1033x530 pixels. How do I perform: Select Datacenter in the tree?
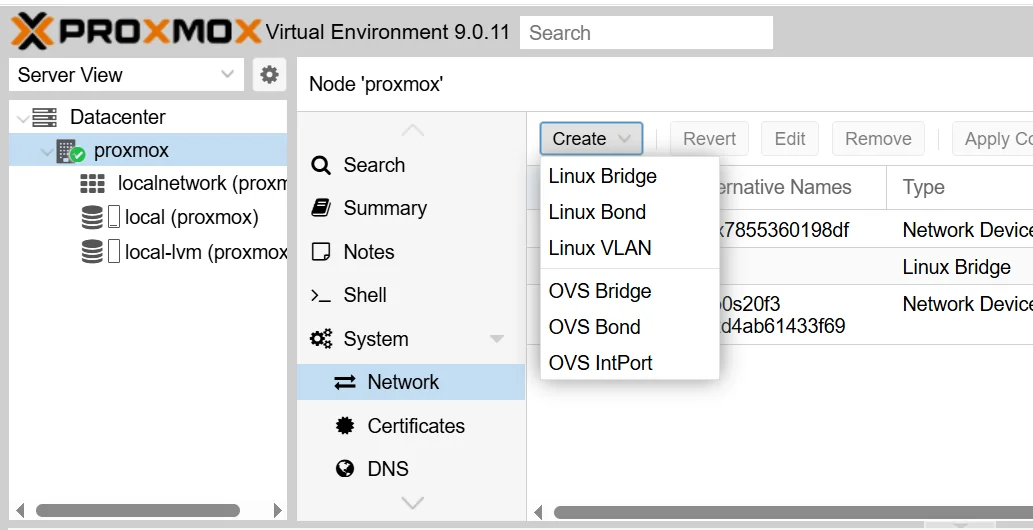pos(148,117)
